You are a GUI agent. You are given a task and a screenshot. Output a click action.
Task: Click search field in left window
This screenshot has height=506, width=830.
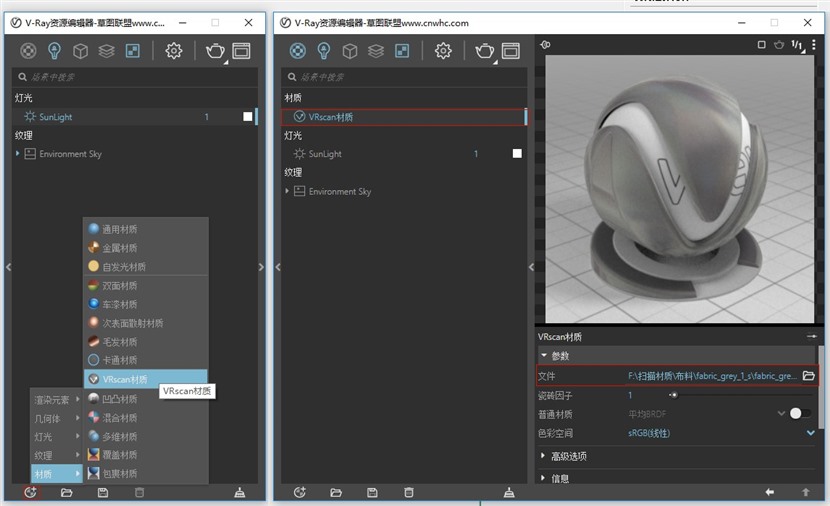135,77
